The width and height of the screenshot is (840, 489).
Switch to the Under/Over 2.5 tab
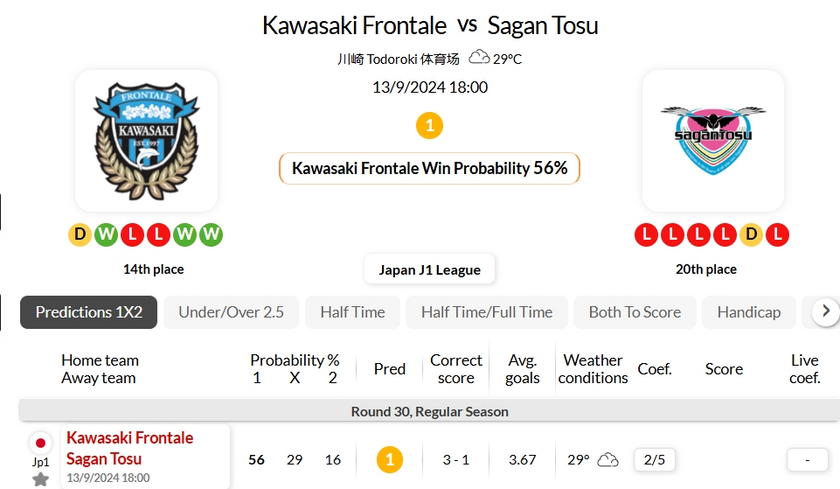pos(231,312)
